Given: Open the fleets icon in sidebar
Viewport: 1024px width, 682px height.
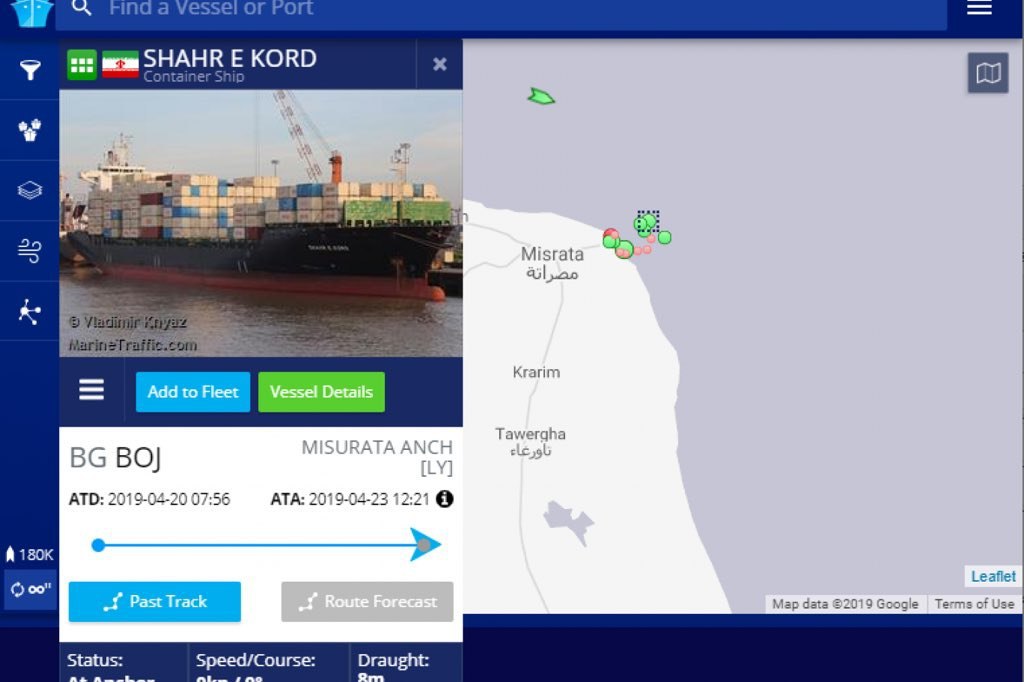Looking at the screenshot, I should (29, 130).
